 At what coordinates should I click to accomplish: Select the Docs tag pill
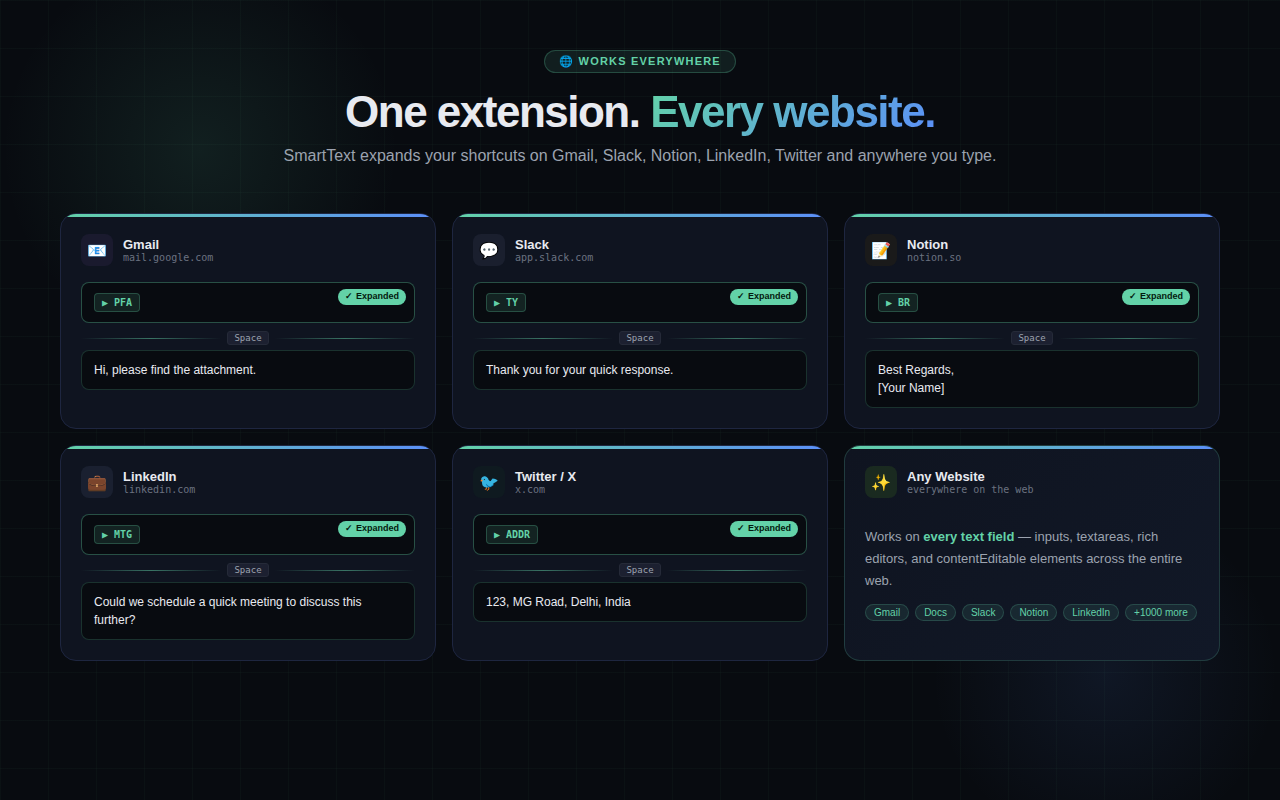[935, 612]
